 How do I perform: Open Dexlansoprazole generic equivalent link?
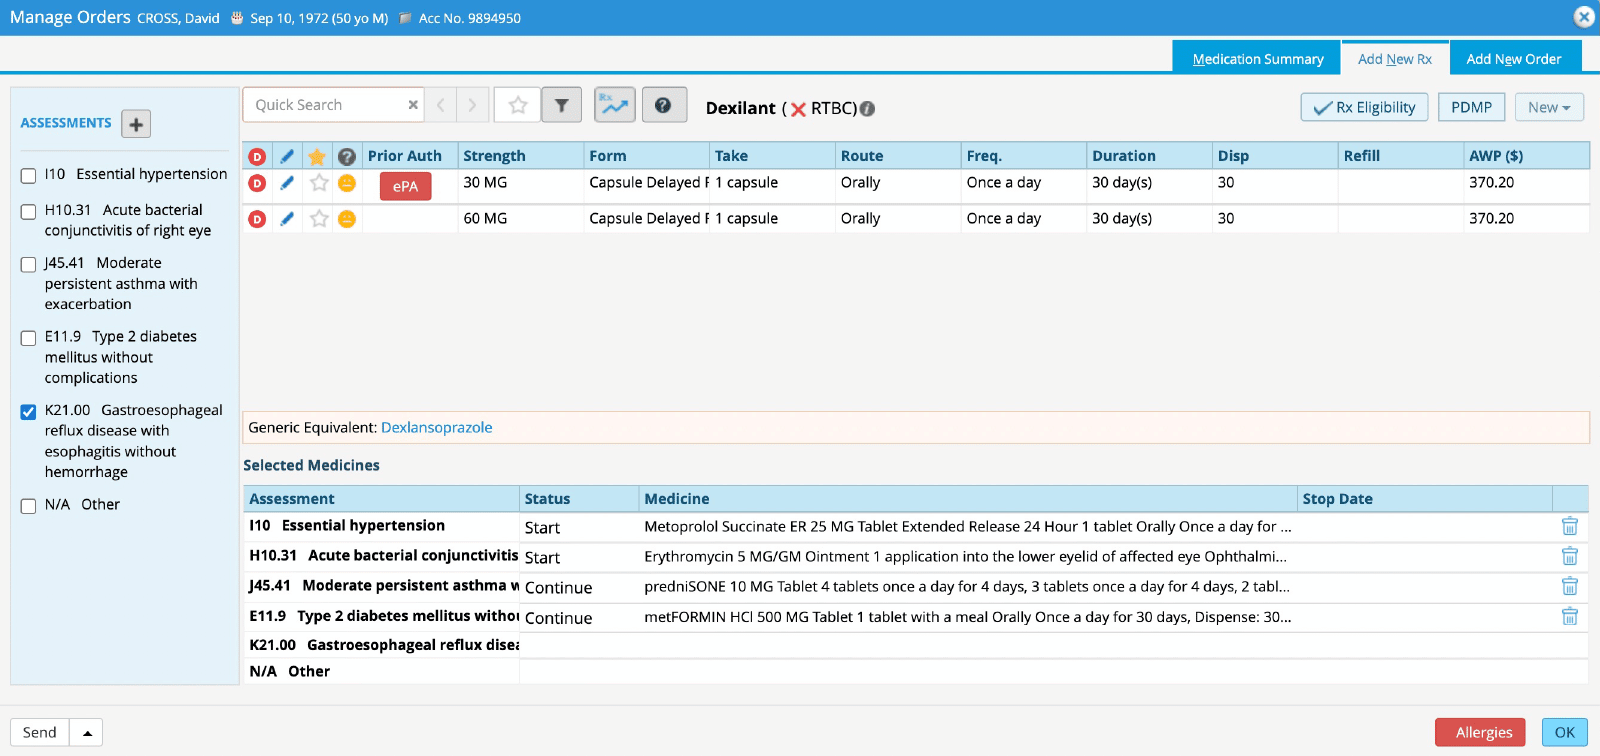click(437, 427)
